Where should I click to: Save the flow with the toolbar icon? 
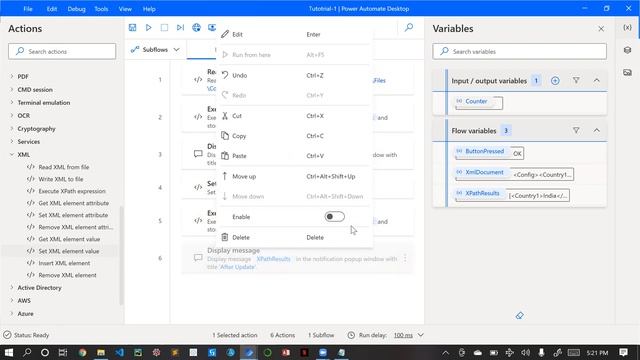(132, 27)
